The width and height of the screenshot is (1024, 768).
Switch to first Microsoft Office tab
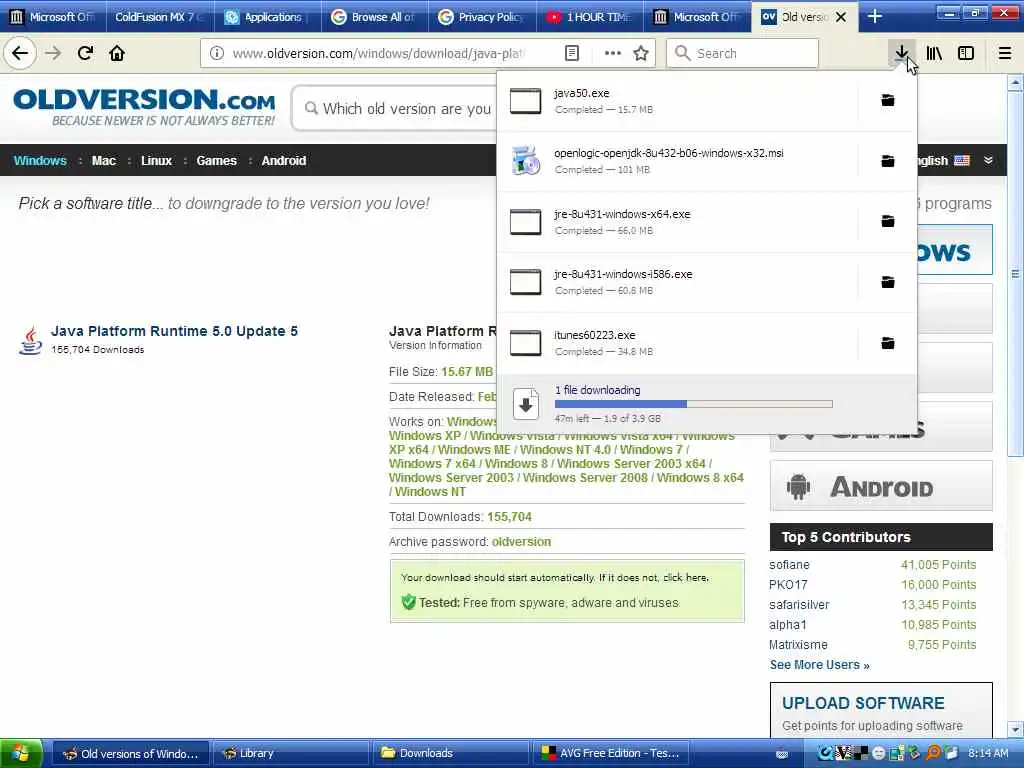[x=54, y=17]
